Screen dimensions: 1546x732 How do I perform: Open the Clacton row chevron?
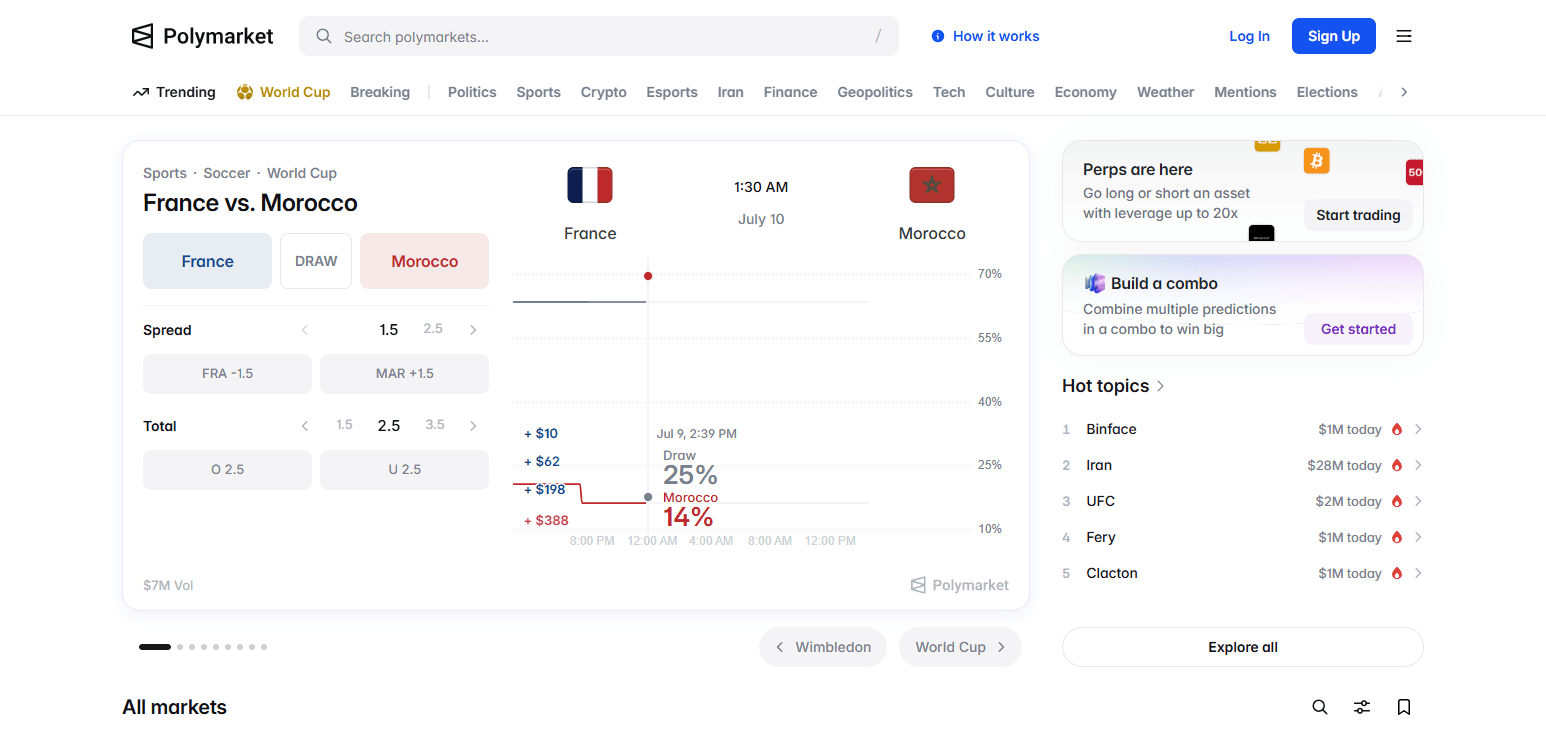tap(1418, 573)
